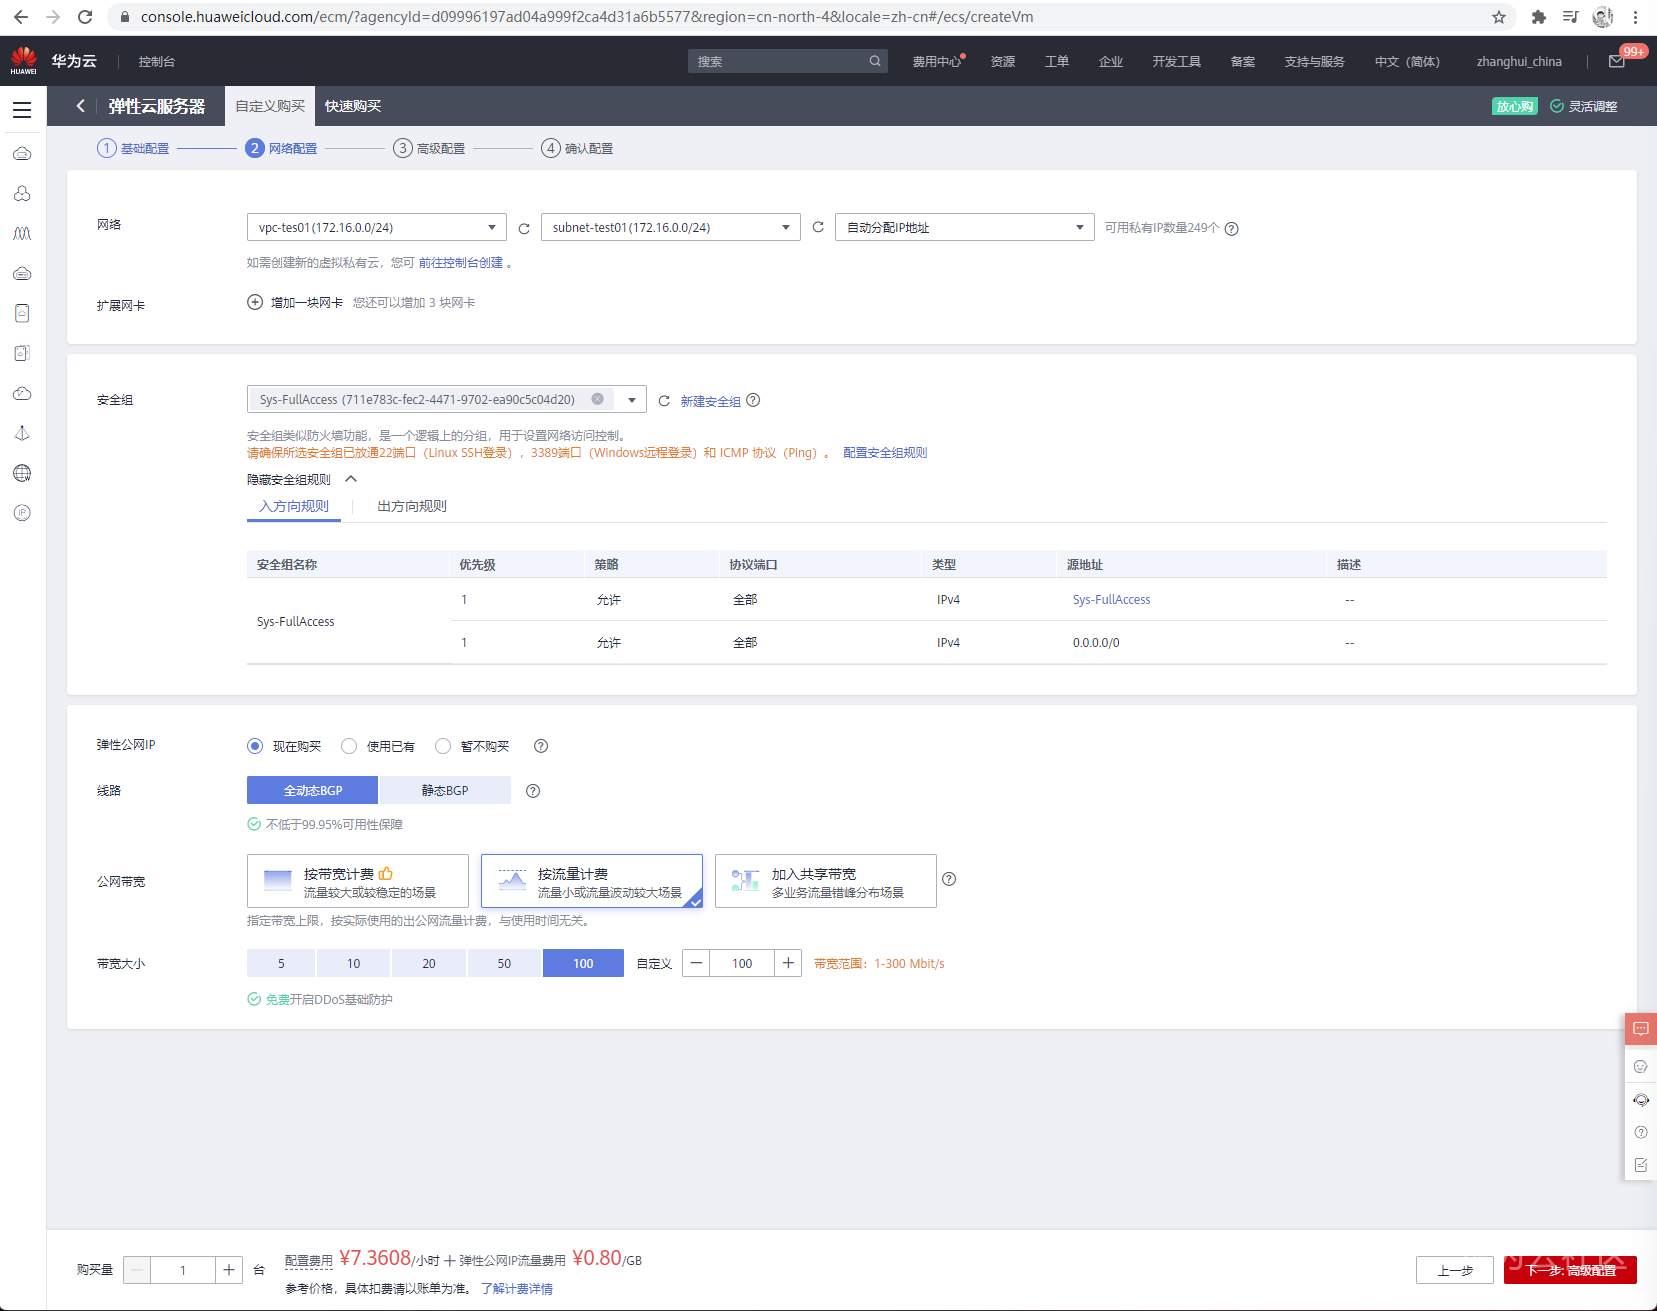This screenshot has width=1657, height=1311.
Task: Open the vpc-tes01 VPC dropdown
Action: tap(377, 227)
